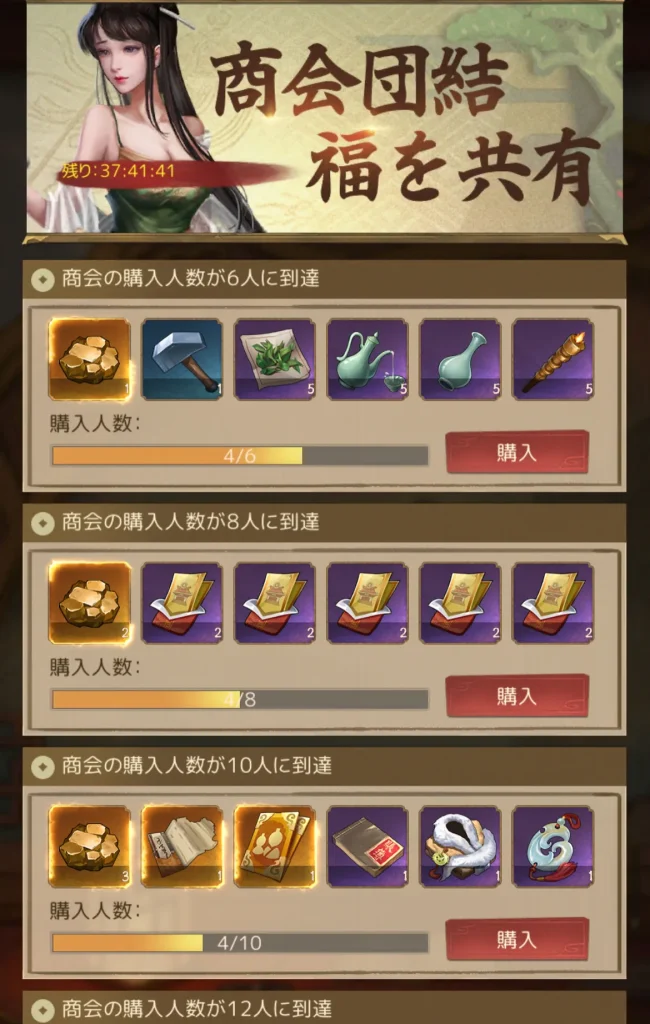Tap the fur scarf reward icon
The height and width of the screenshot is (1024, 650).
click(461, 846)
